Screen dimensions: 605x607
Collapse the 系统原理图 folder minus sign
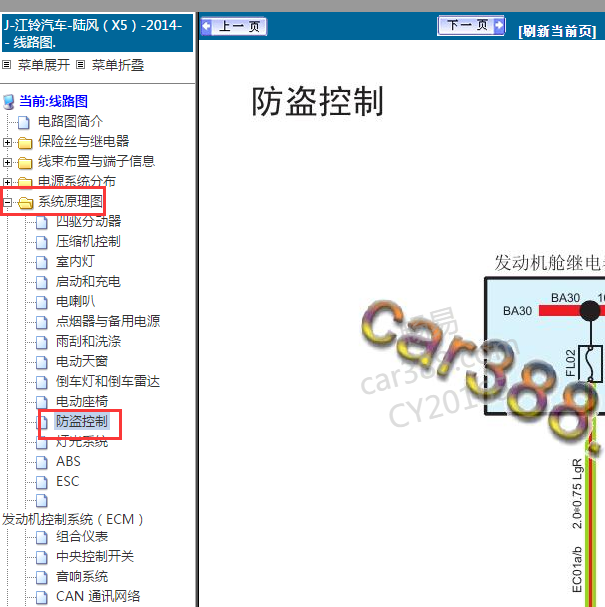tap(7, 202)
